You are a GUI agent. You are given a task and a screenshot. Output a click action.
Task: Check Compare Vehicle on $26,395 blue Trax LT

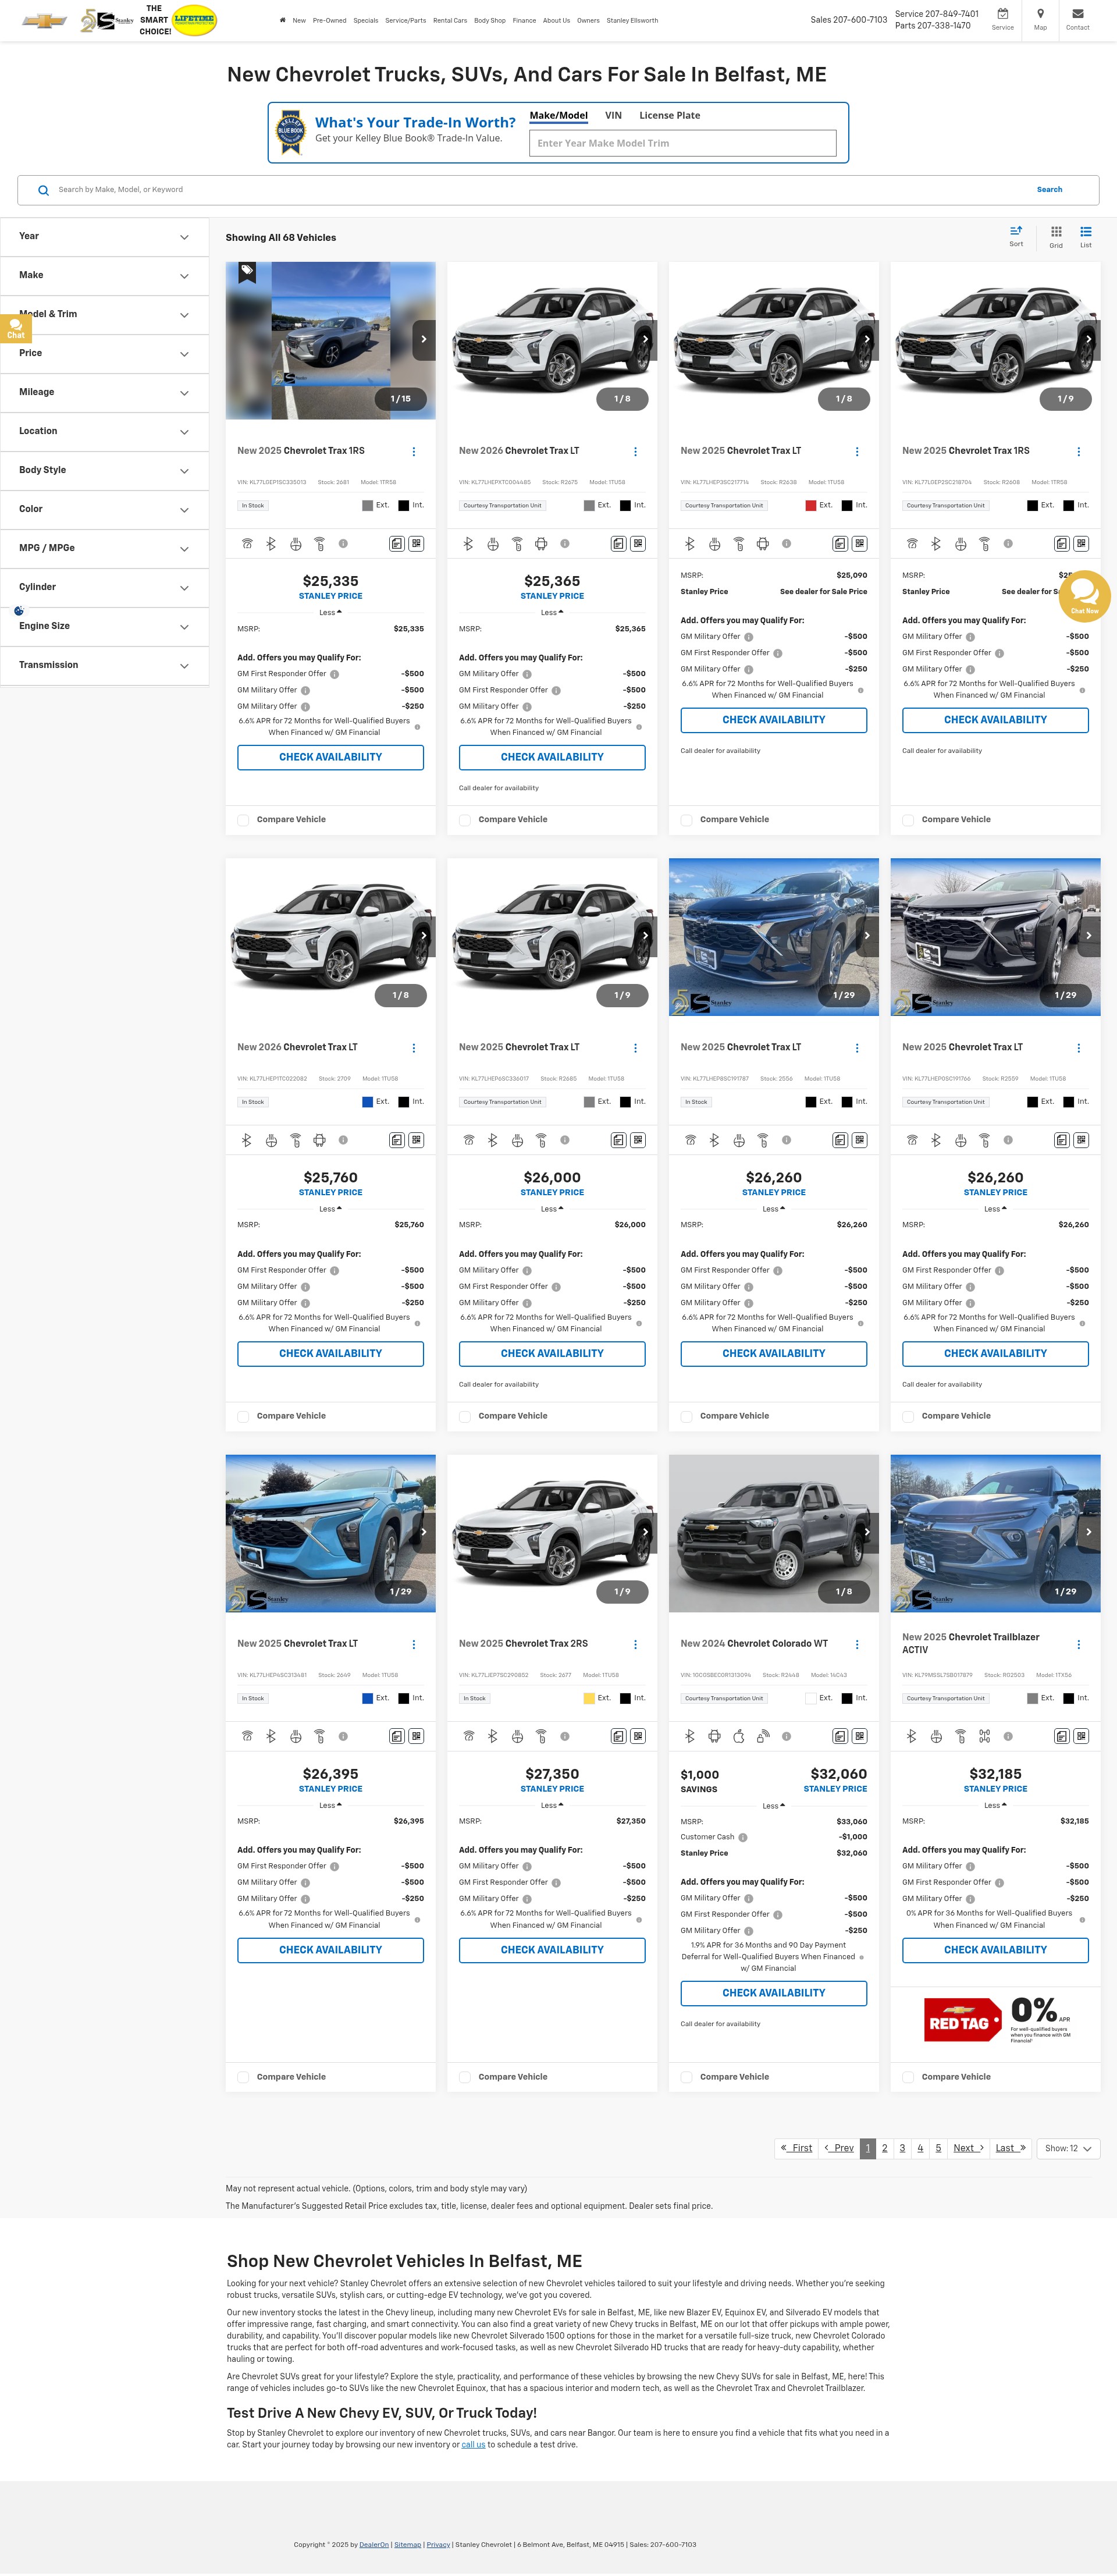(243, 2078)
